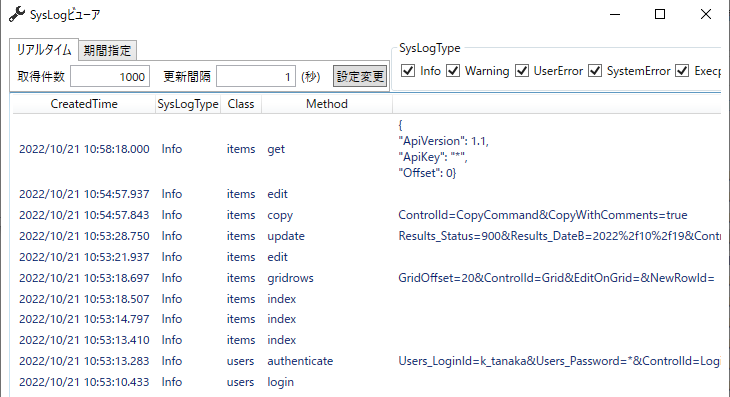This screenshot has width=730, height=397.
Task: Click the Users_LoginId=k_tanaka request data text
Action: coord(559,361)
